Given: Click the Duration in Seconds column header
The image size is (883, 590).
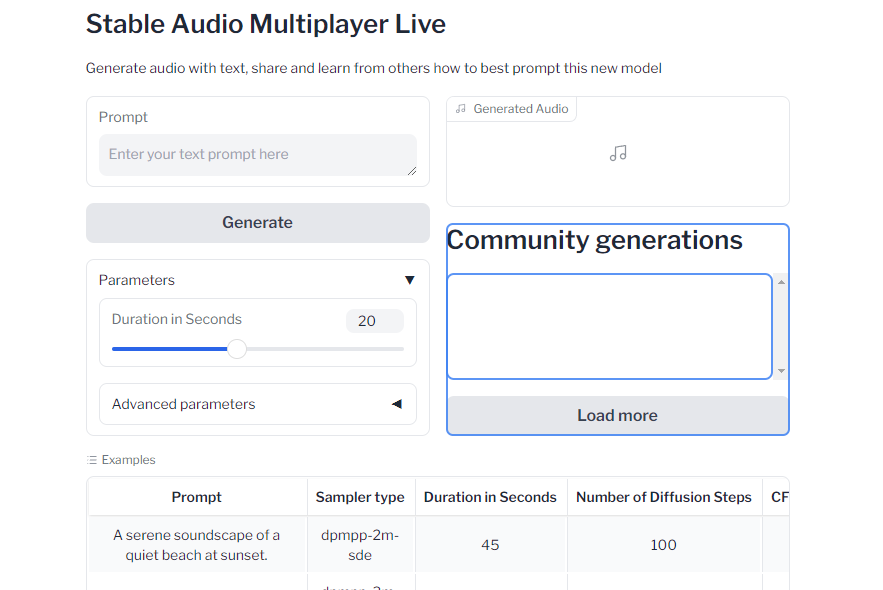Looking at the screenshot, I should [490, 497].
